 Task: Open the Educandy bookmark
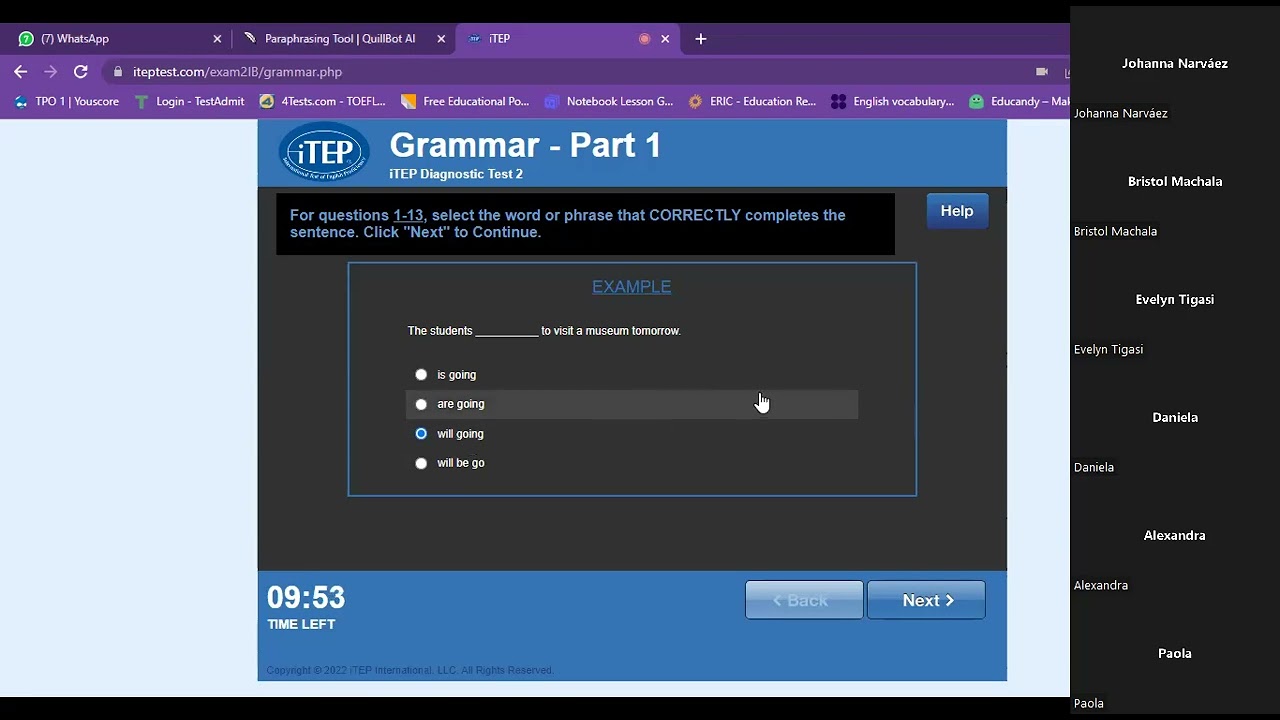click(x=1018, y=101)
